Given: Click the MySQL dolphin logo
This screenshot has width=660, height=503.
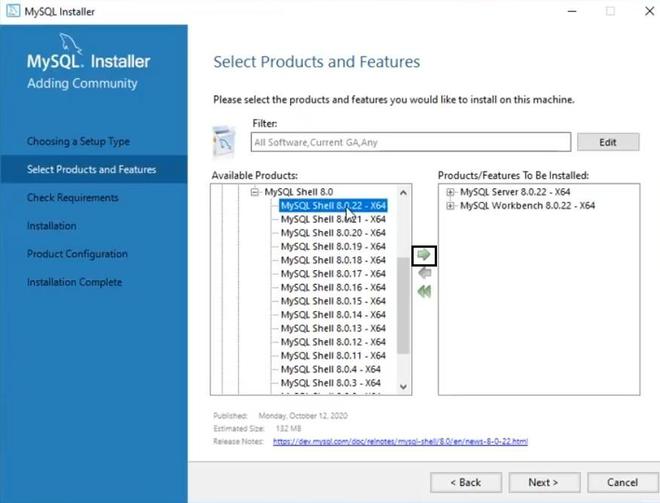Looking at the screenshot, I should [69, 44].
